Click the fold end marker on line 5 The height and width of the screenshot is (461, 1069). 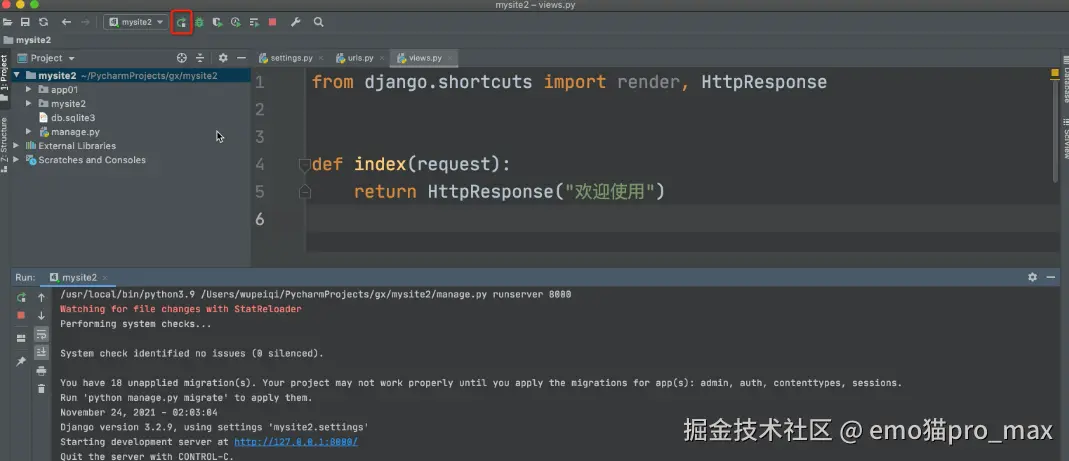pos(305,192)
